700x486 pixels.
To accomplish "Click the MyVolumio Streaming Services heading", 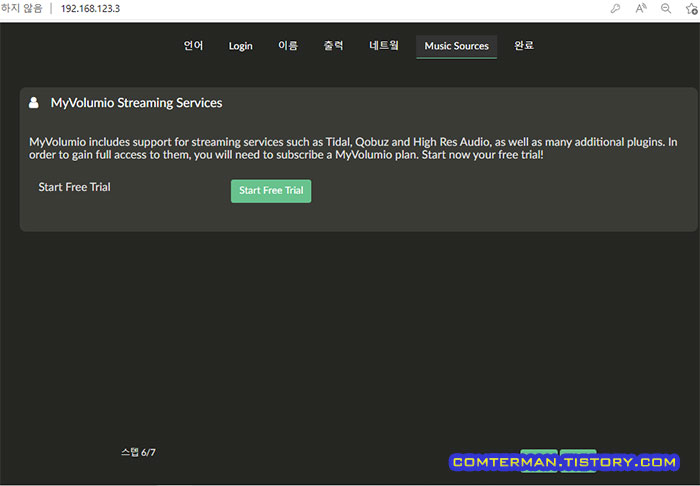I will click(x=136, y=103).
